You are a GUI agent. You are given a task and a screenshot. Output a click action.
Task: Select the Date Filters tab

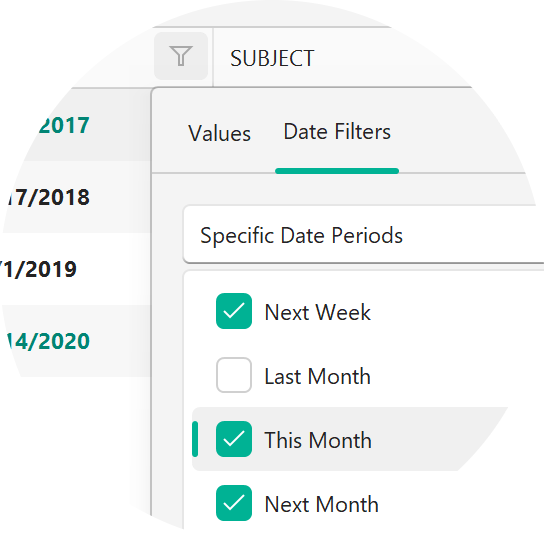(337, 132)
